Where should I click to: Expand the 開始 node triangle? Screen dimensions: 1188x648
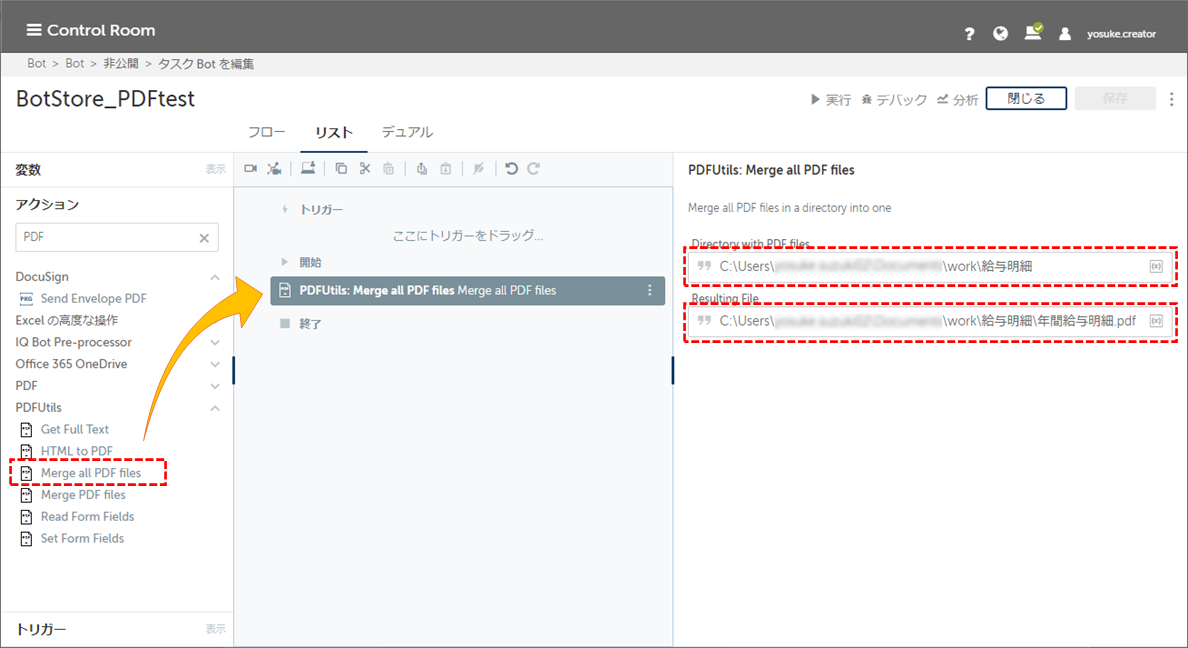285,262
